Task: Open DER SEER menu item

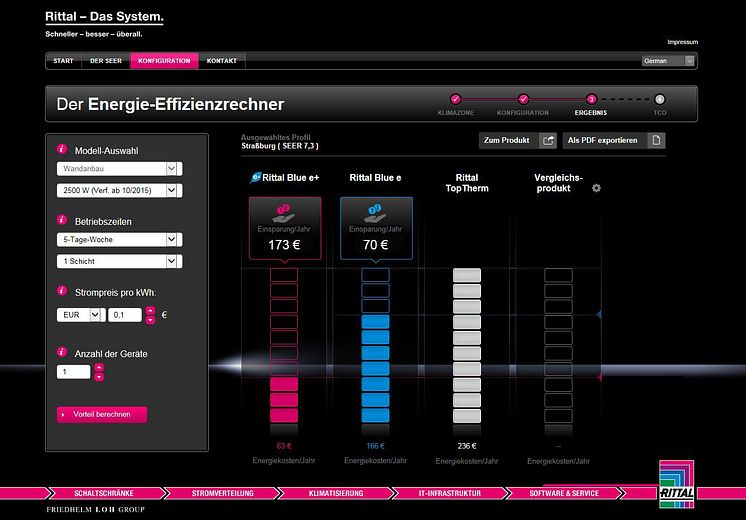Action: (x=106, y=61)
